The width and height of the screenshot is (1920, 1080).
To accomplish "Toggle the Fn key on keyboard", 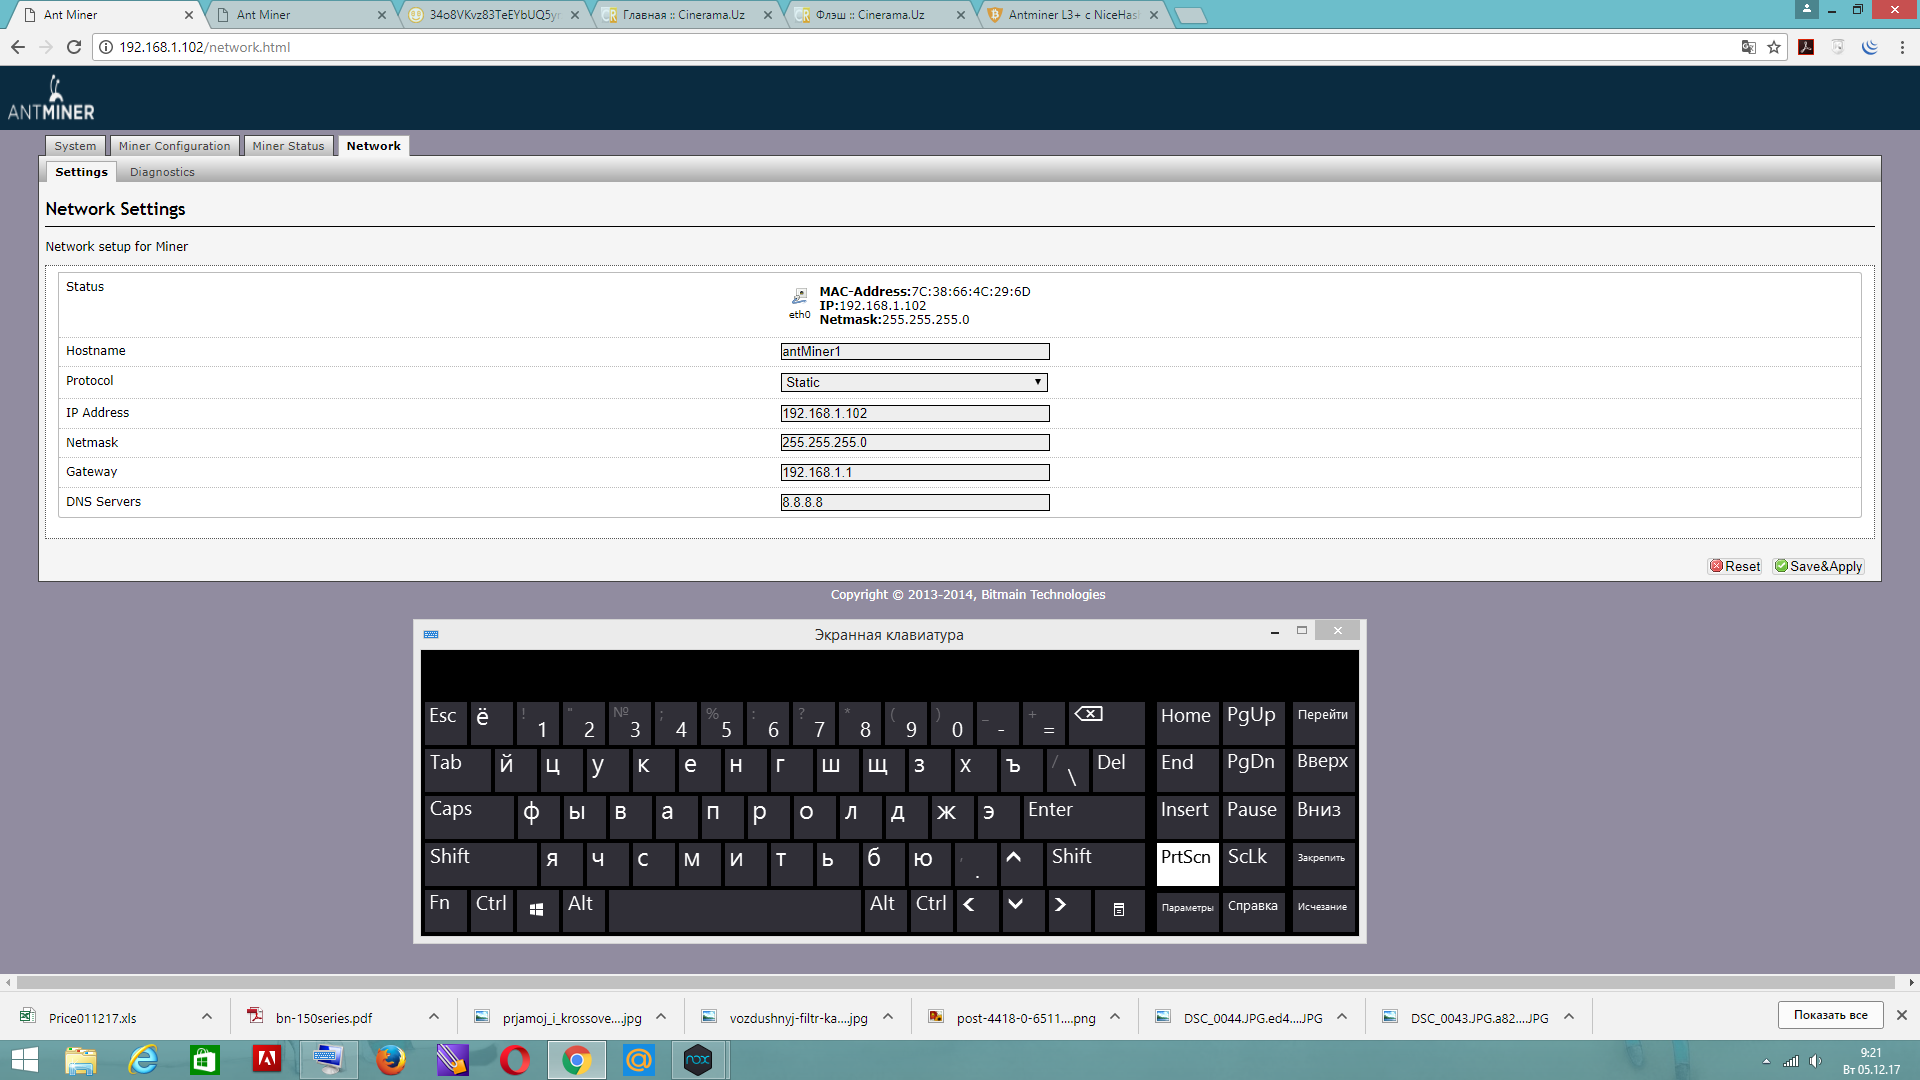I will (x=445, y=910).
